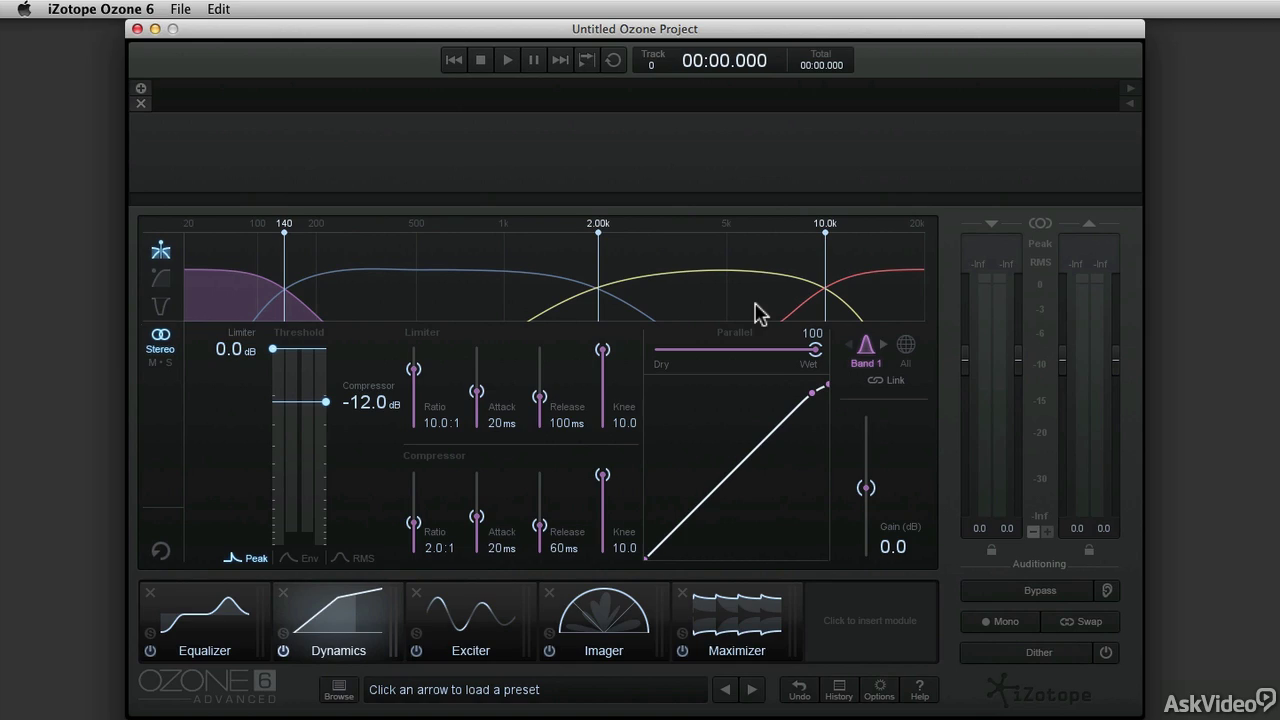The width and height of the screenshot is (1280, 720).
Task: Select Env detection mode
Action: coord(299,558)
